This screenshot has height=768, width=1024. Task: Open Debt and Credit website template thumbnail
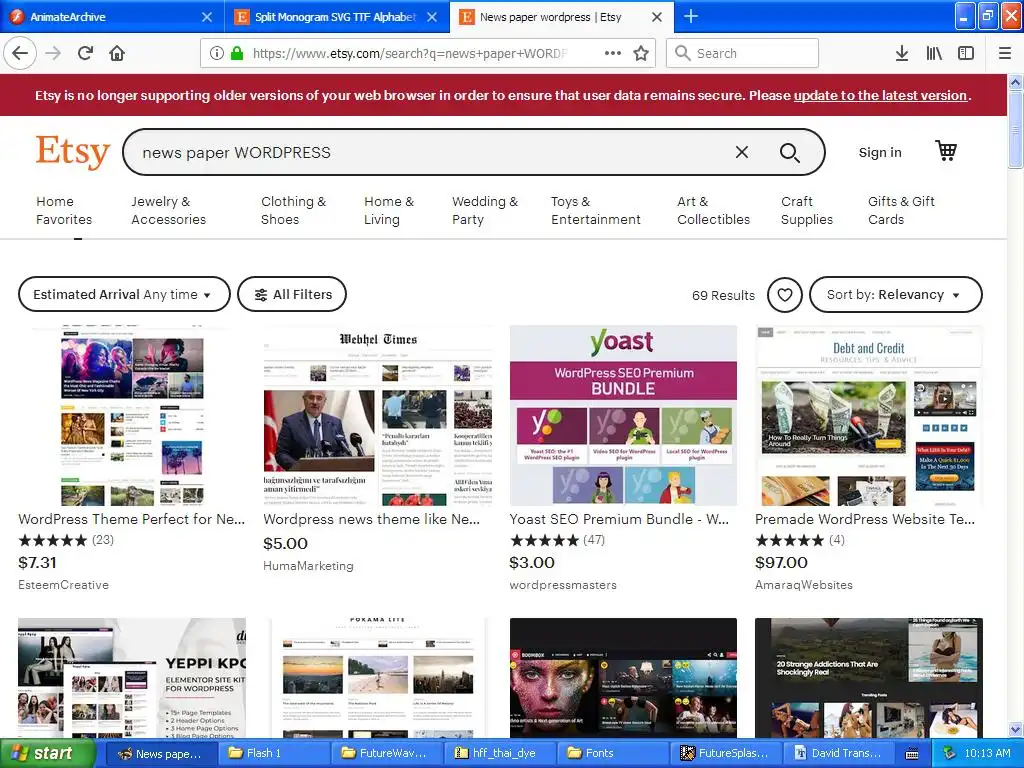869,415
